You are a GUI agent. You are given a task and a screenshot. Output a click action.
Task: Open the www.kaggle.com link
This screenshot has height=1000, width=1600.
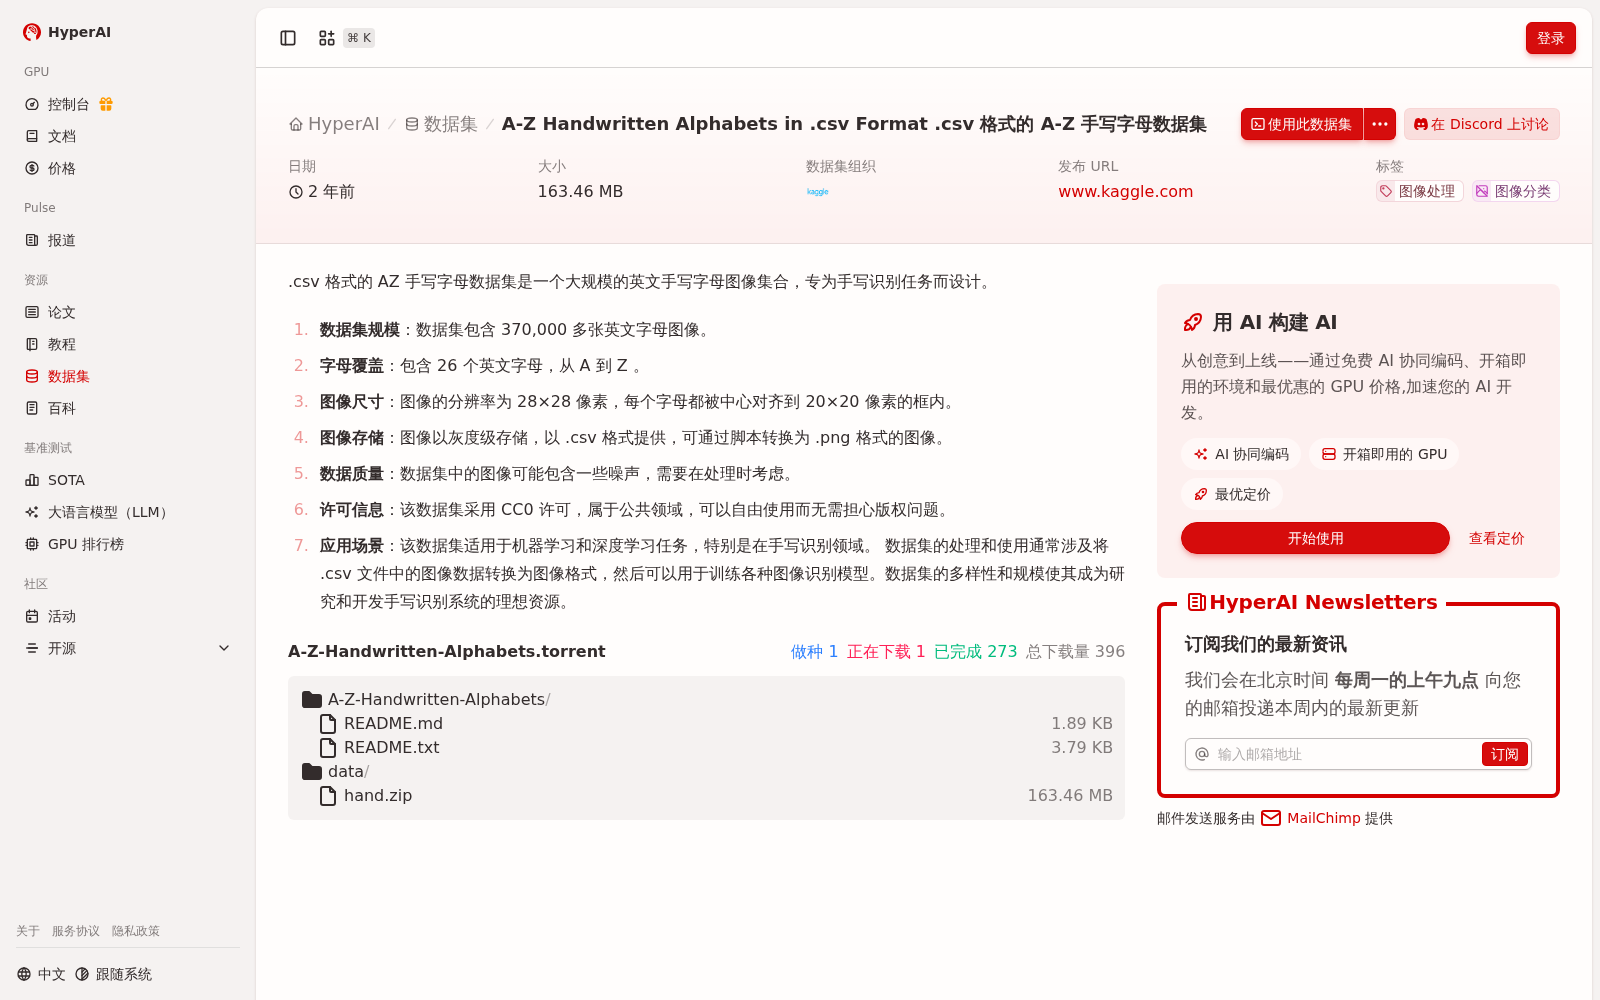coord(1125,191)
